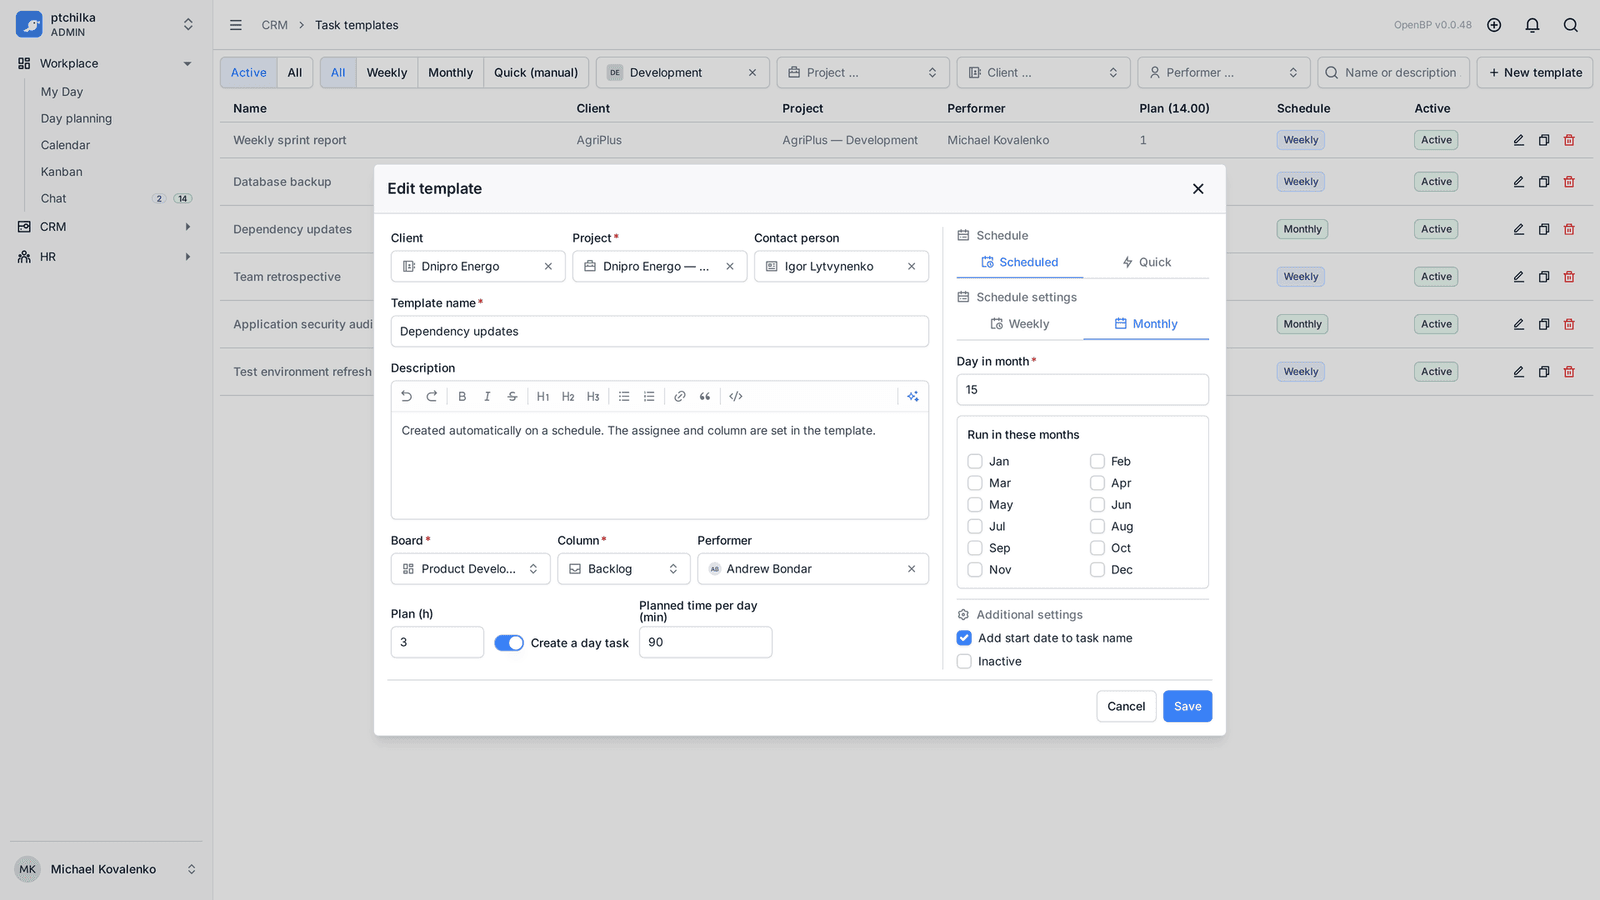Create a New template

coord(1535,73)
